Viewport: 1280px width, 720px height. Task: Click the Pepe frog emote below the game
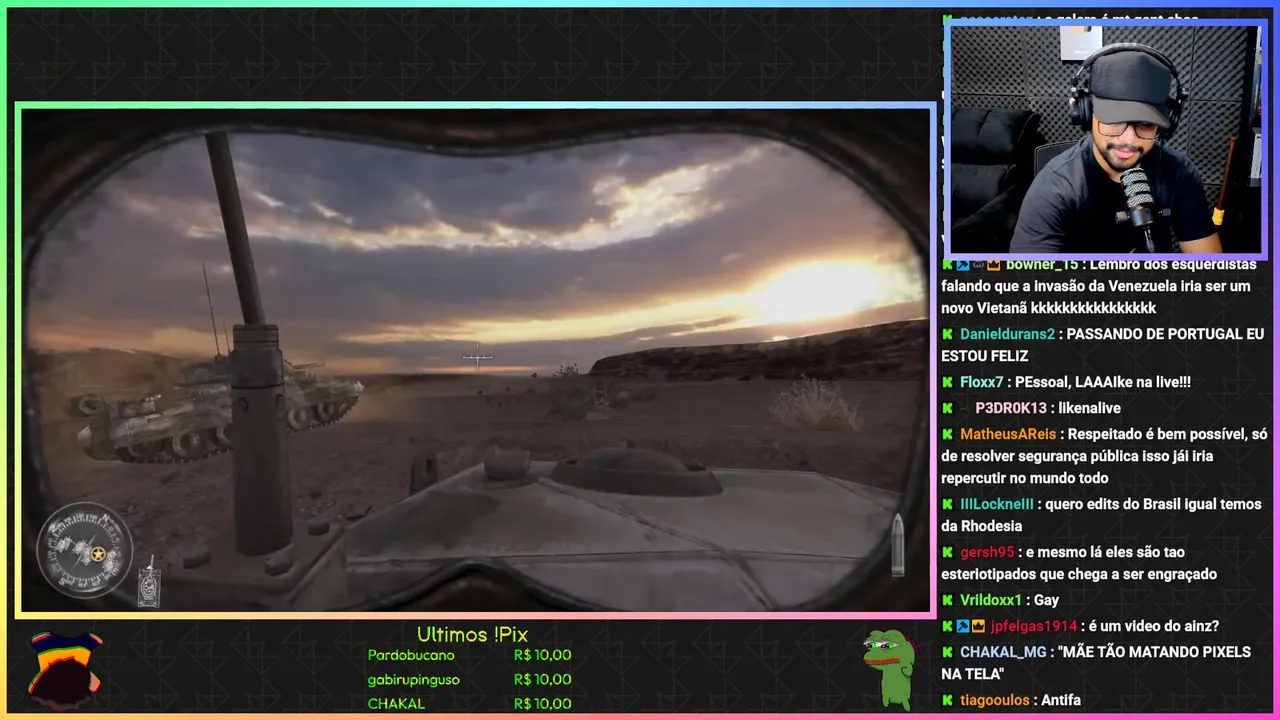pos(889,669)
